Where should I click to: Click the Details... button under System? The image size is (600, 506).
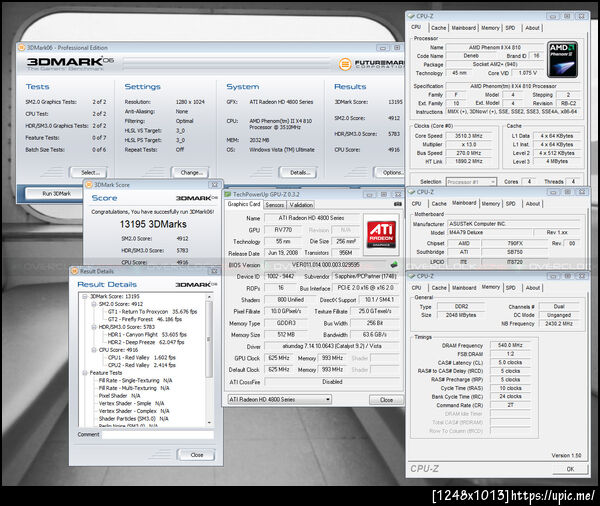point(298,173)
